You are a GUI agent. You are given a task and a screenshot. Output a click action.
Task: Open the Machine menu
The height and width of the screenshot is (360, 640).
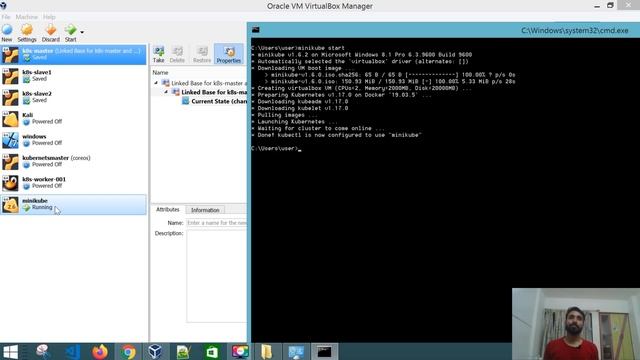[x=27, y=17]
